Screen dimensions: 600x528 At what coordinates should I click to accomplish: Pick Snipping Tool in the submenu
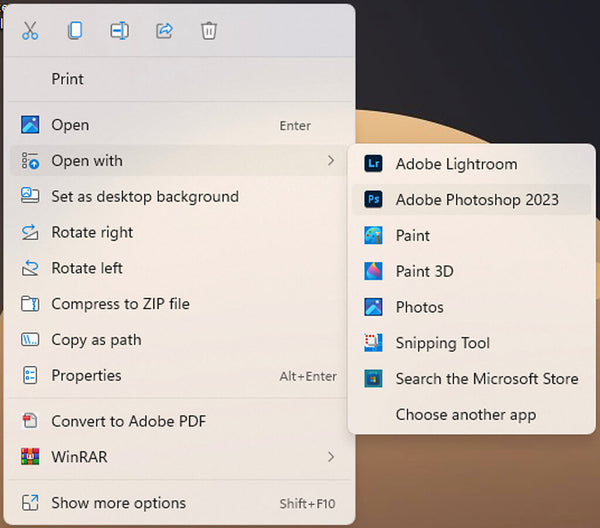(442, 343)
